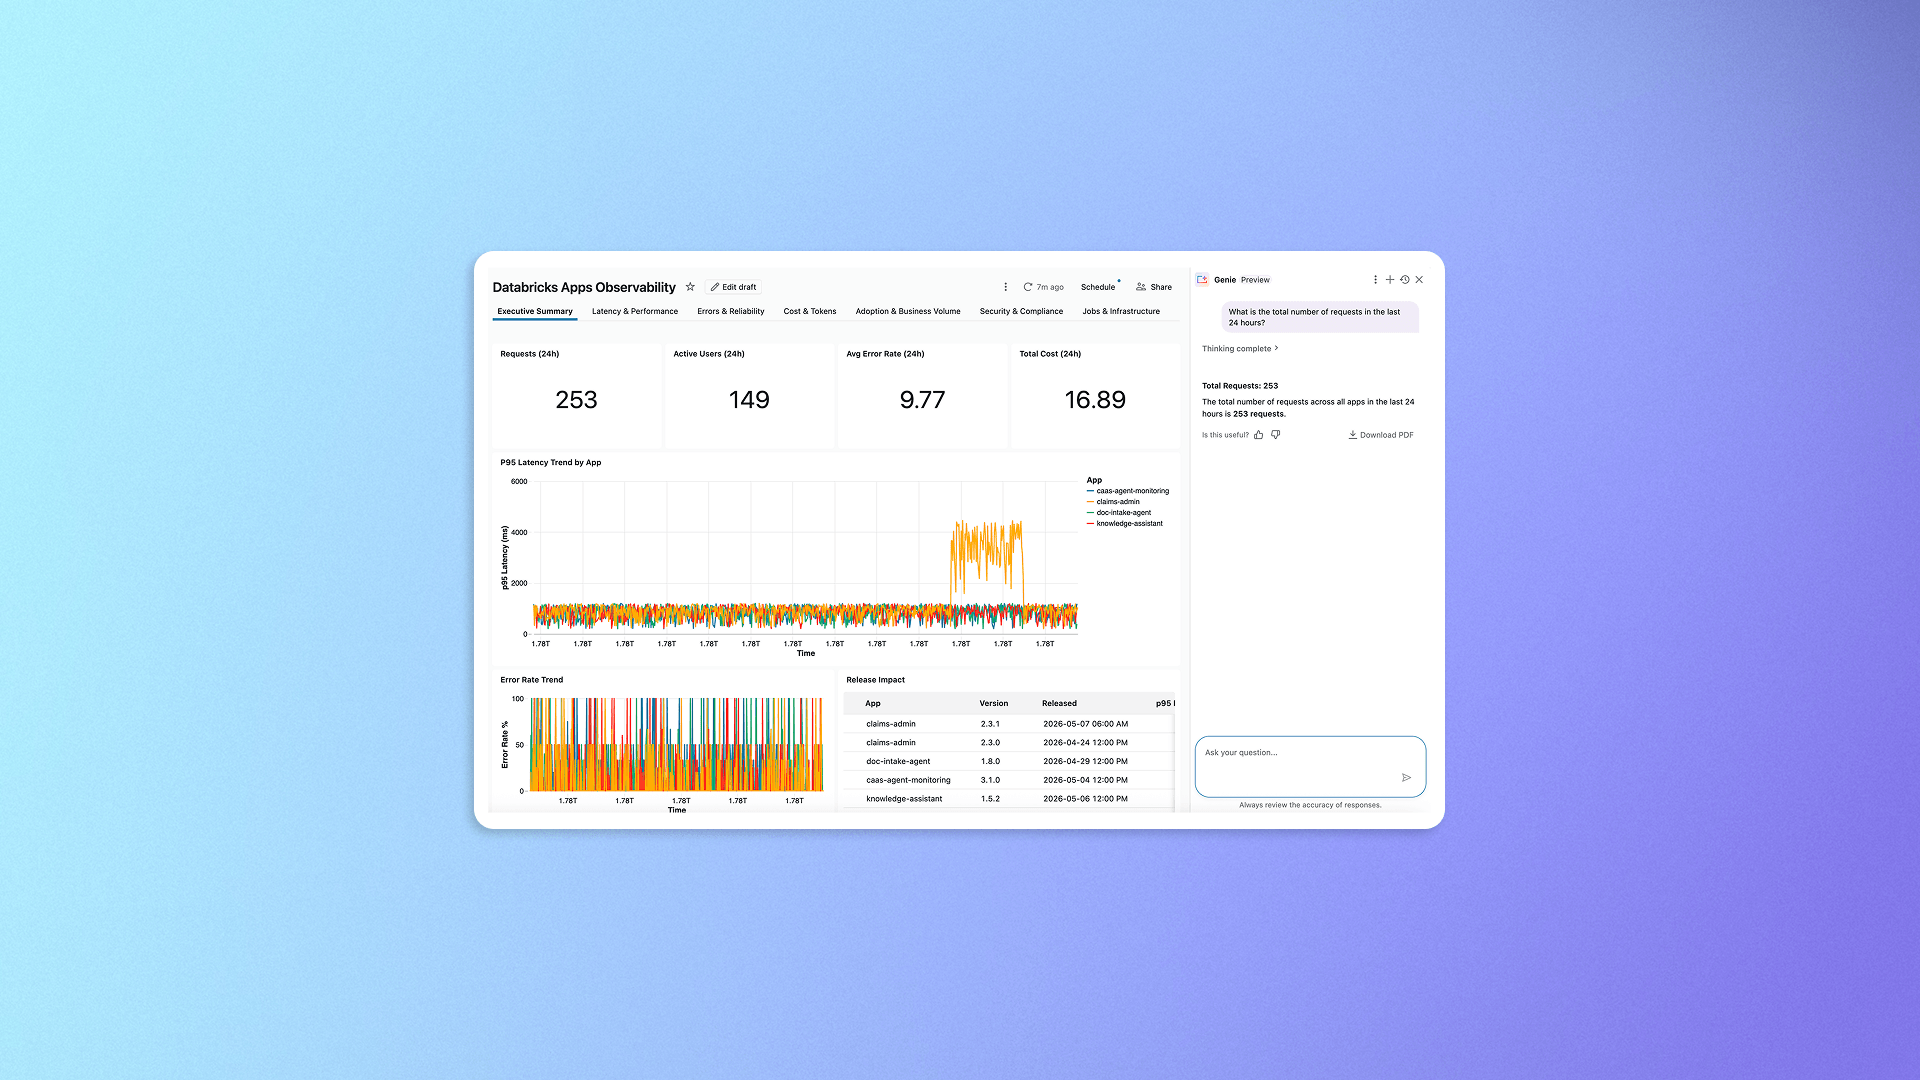Open the Genie panel kebab menu
This screenshot has height=1080, width=1920.
[1375, 280]
